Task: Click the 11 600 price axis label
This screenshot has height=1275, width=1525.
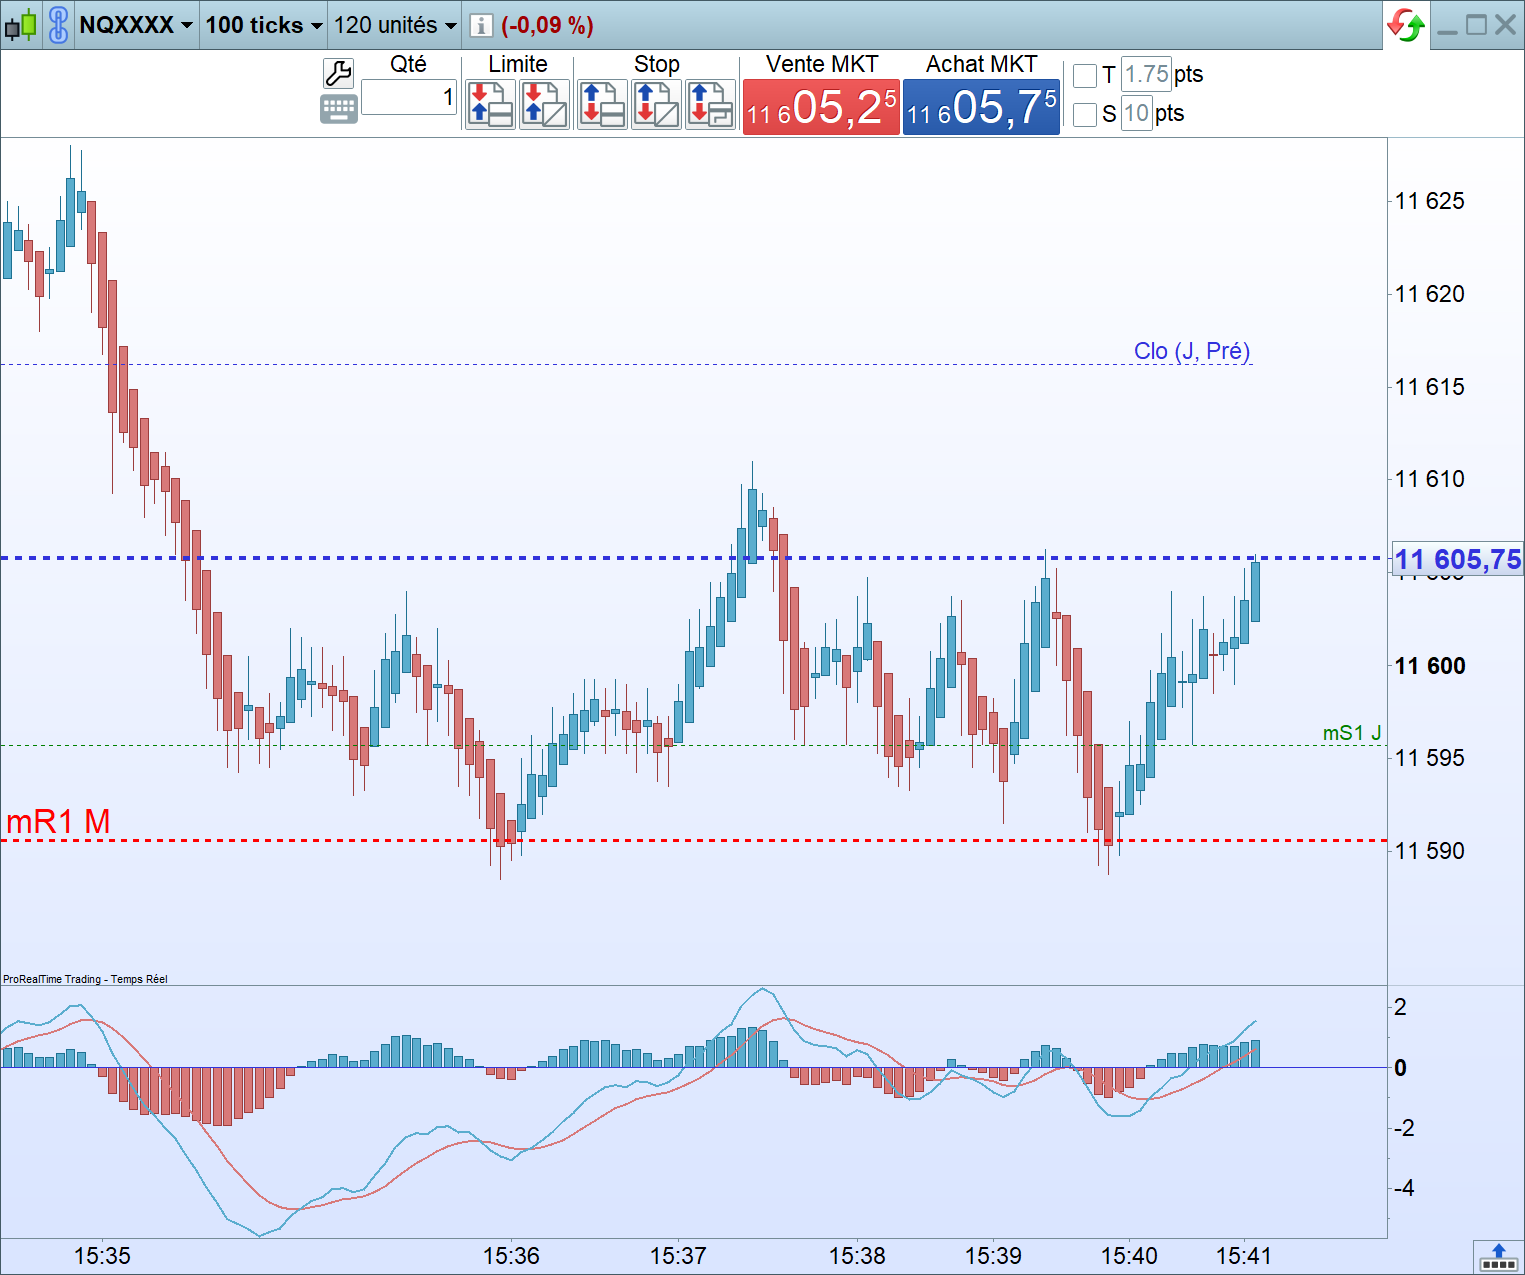Action: point(1430,666)
